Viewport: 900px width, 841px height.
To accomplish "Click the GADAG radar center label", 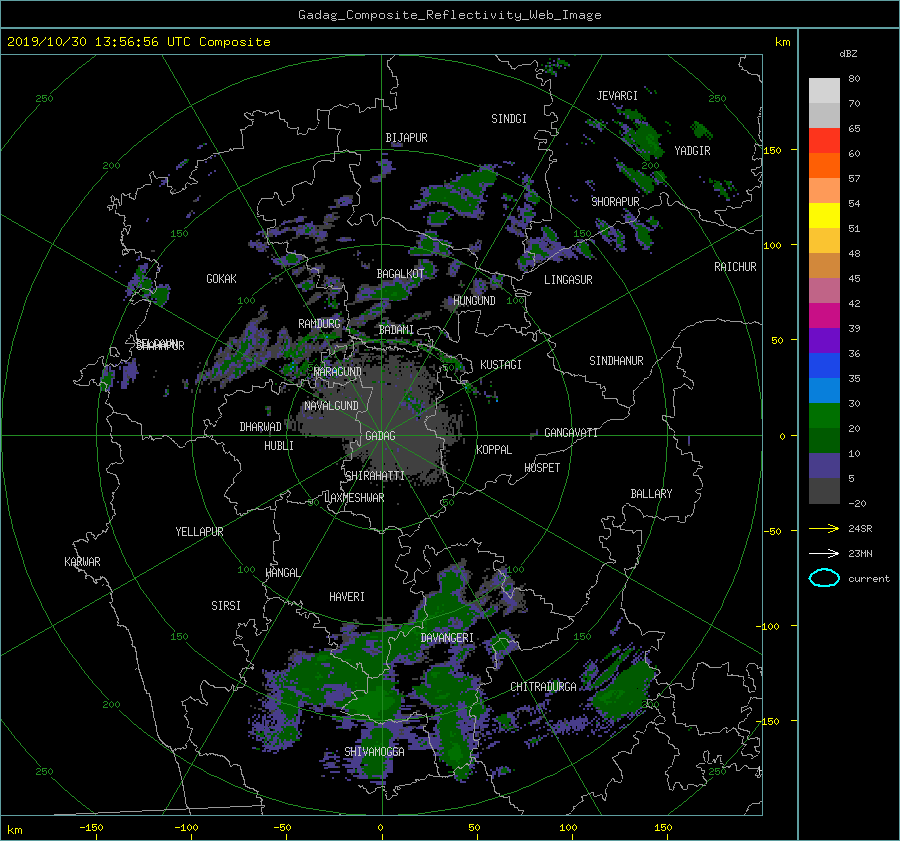I will tap(381, 436).
